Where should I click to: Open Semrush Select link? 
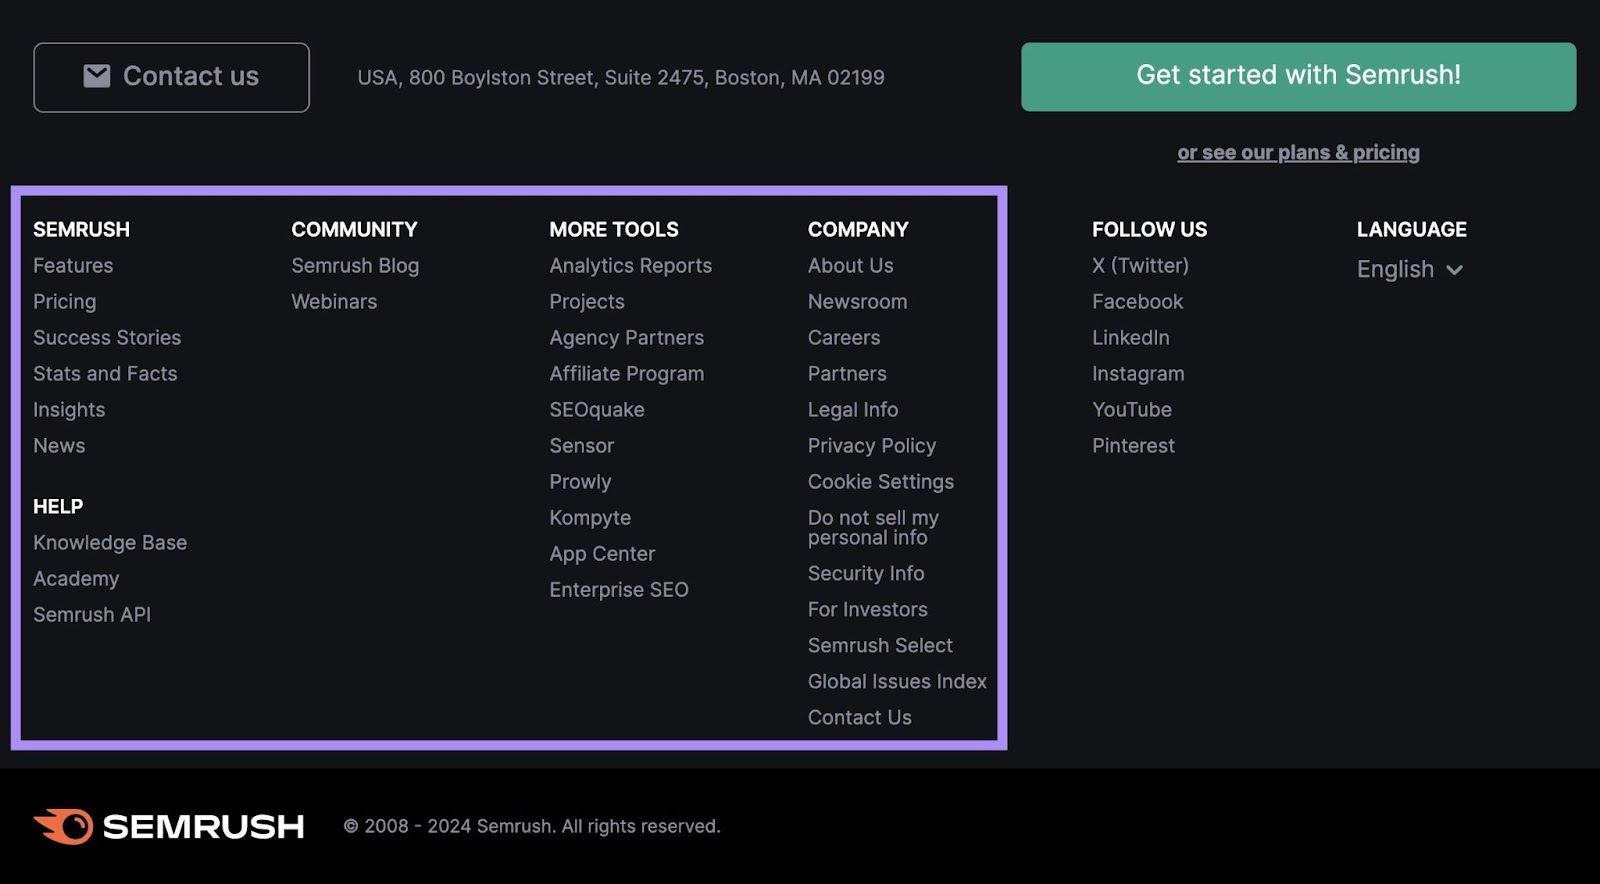coord(880,645)
